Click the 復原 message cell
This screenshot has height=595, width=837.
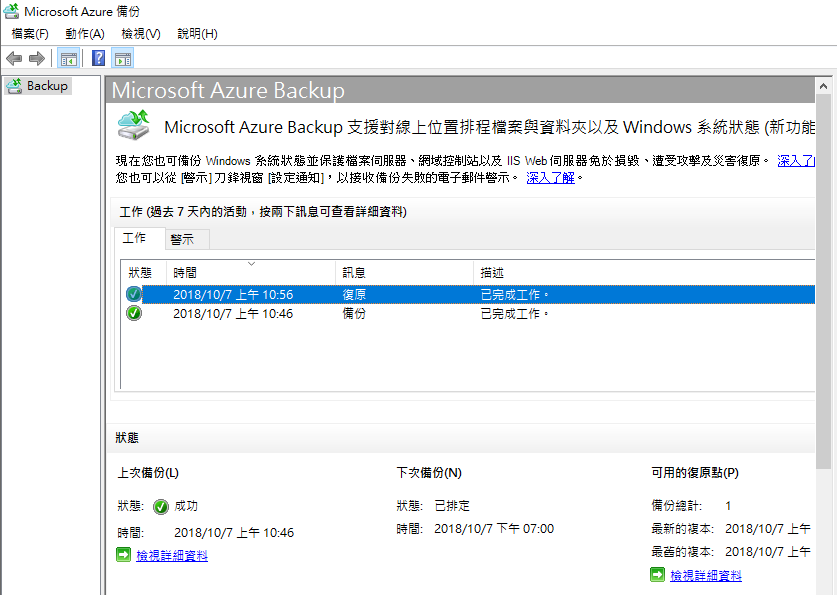(354, 295)
